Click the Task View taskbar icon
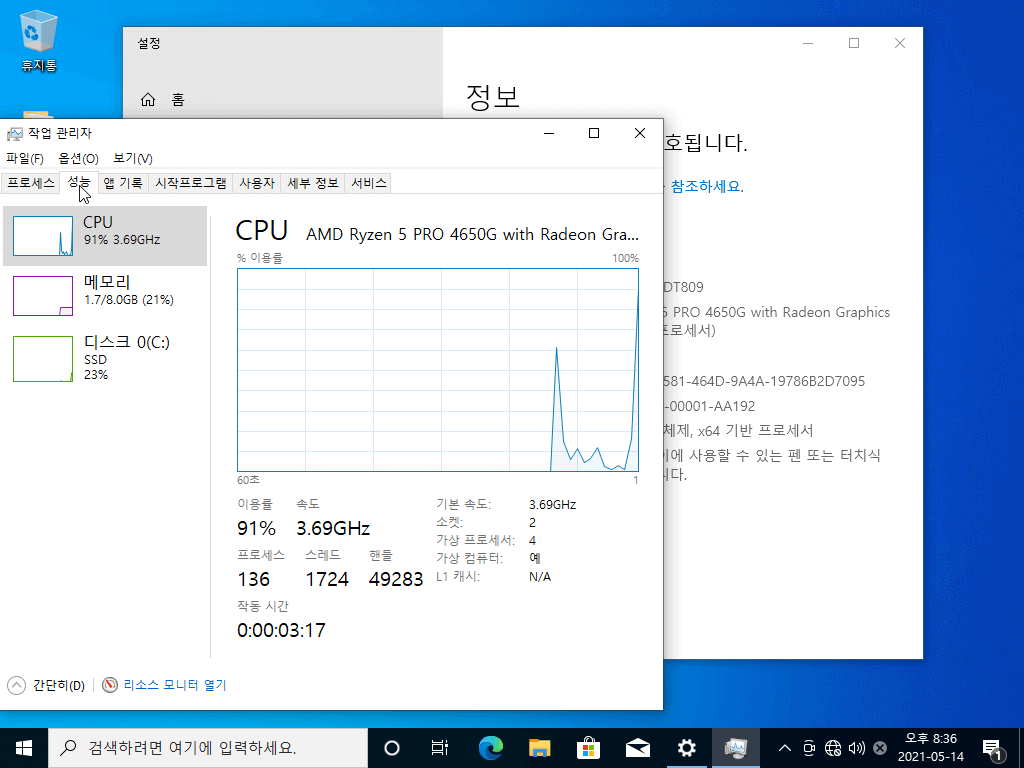 pyautogui.click(x=440, y=748)
